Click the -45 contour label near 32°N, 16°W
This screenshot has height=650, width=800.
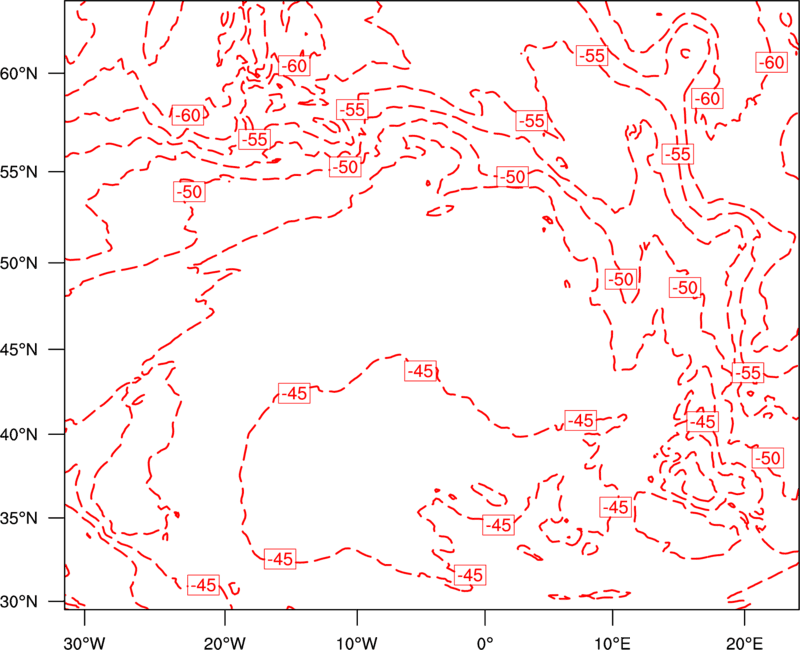click(280, 559)
